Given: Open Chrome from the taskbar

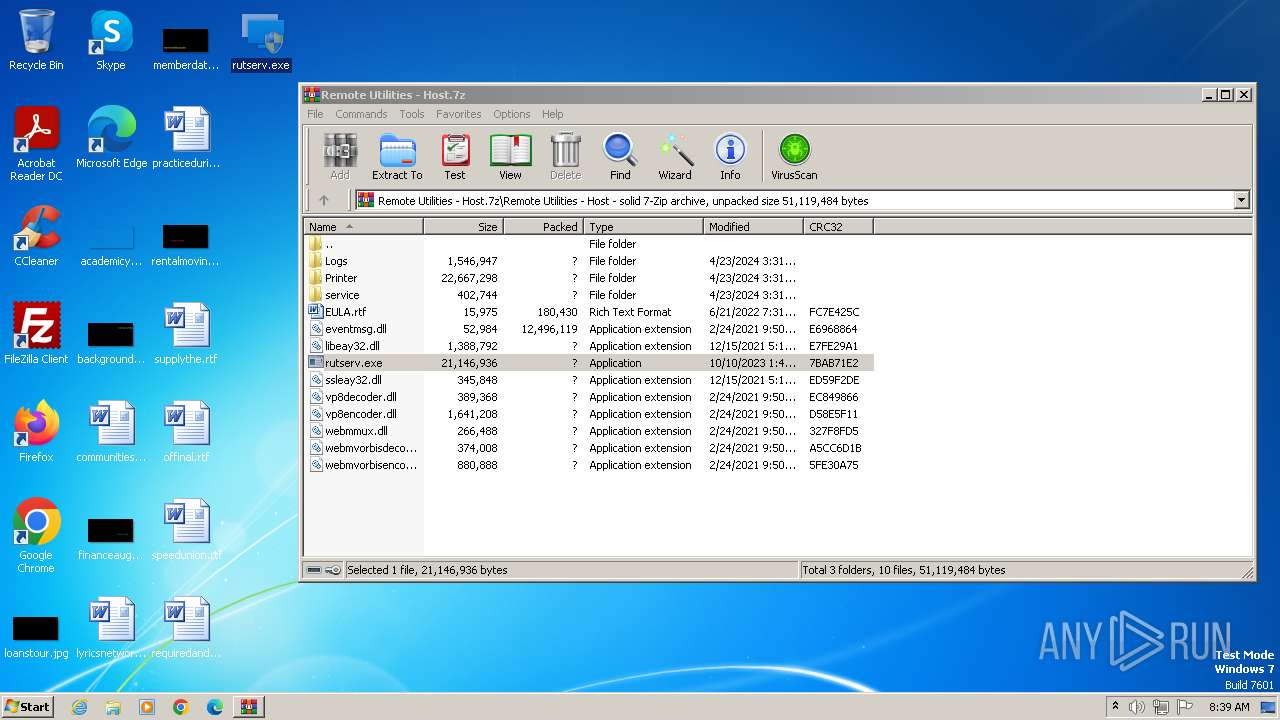Looking at the screenshot, I should pyautogui.click(x=181, y=707).
